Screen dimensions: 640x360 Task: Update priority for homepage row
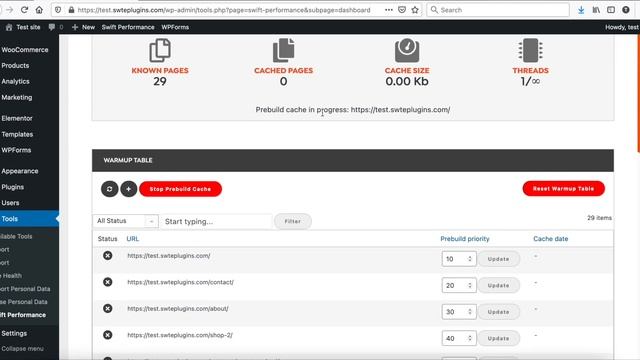click(498, 259)
